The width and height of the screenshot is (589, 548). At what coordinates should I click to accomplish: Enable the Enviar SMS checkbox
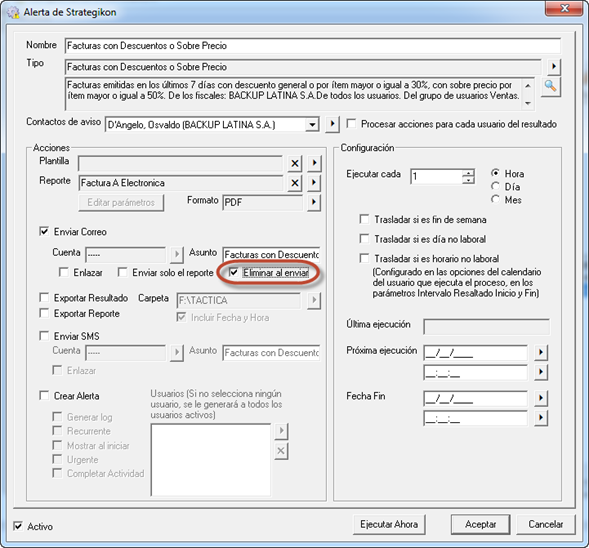(x=44, y=335)
